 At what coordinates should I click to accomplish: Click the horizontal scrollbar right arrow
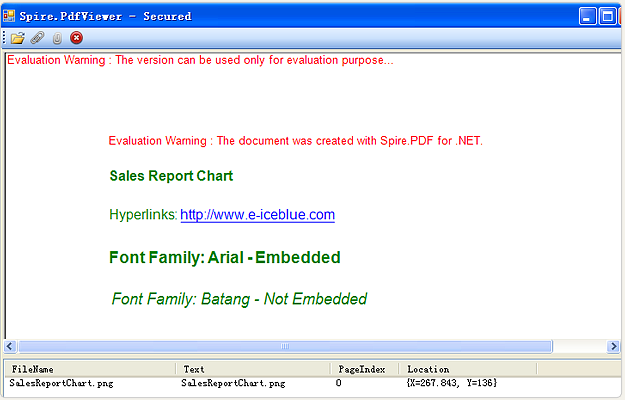point(613,346)
